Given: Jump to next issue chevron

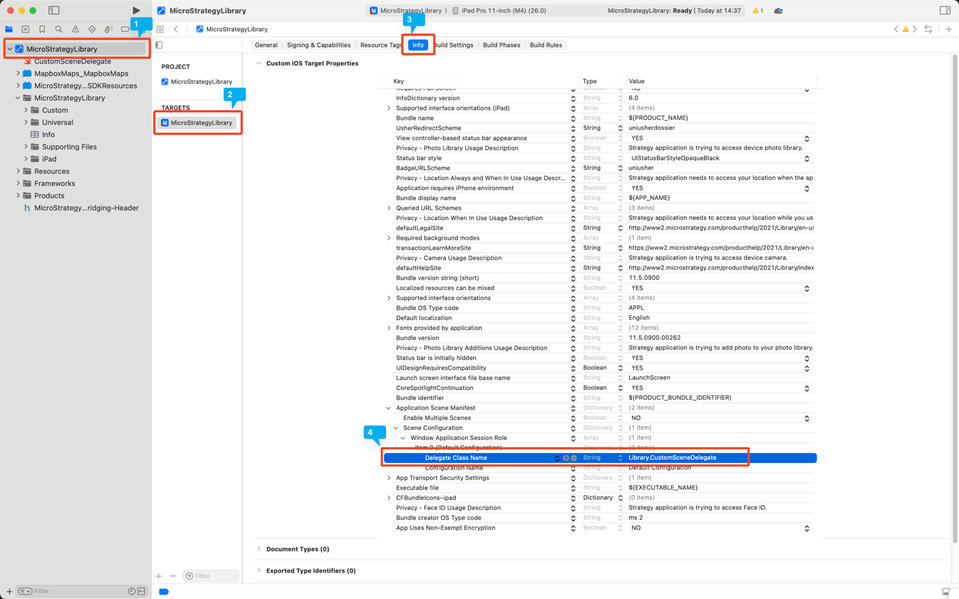Looking at the screenshot, I should 915,29.
